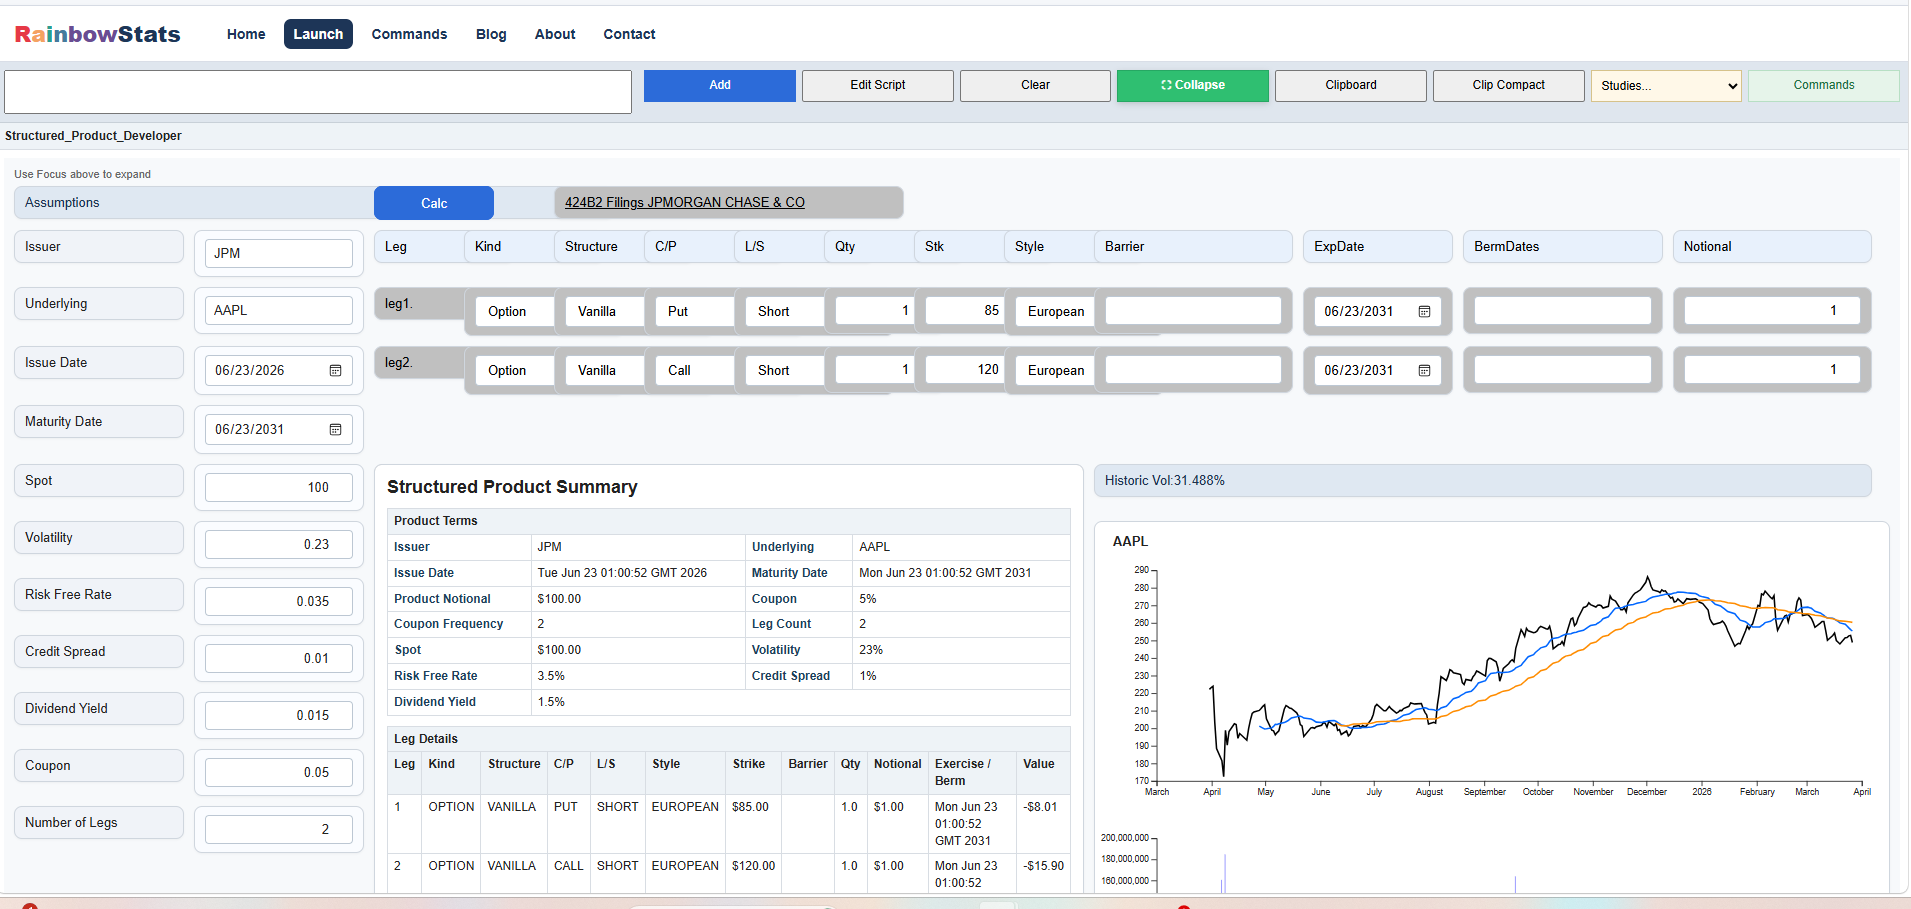Click Historic Vol:31.488% bar
Image resolution: width=1911 pixels, height=909 pixels.
(1482, 480)
